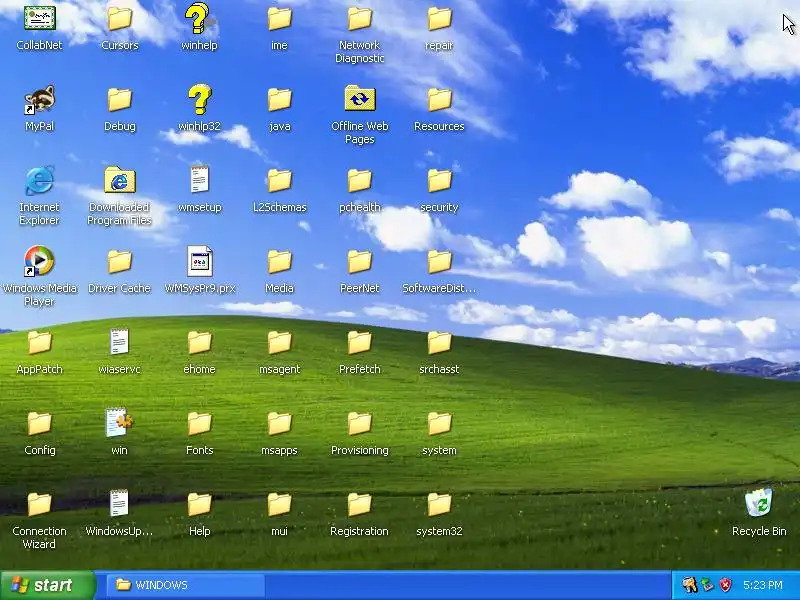
Task: Select the Connection Wizard folder
Action: pos(39,504)
